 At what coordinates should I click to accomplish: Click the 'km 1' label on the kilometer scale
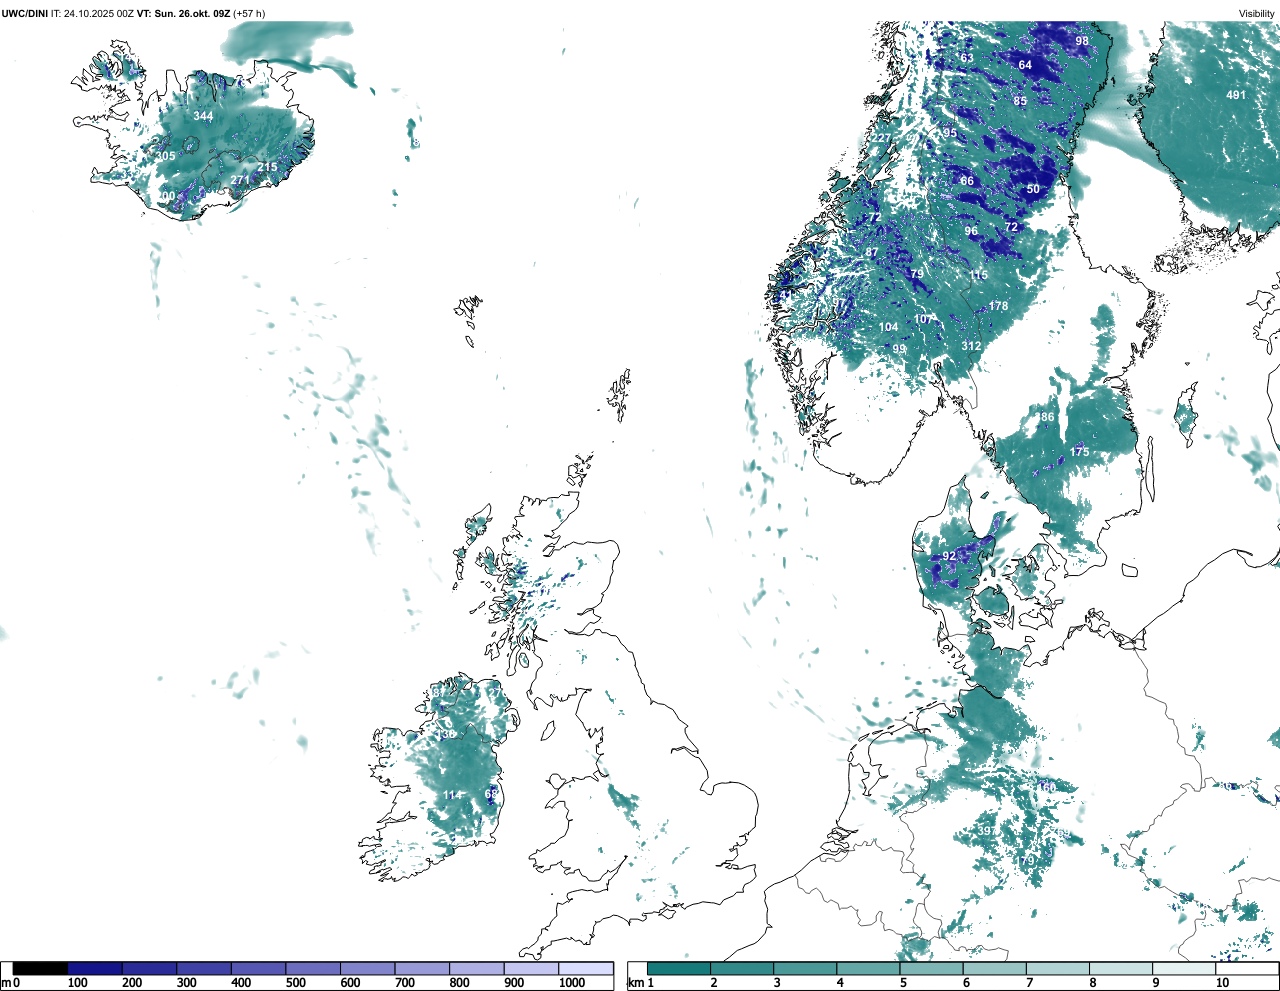[x=642, y=983]
